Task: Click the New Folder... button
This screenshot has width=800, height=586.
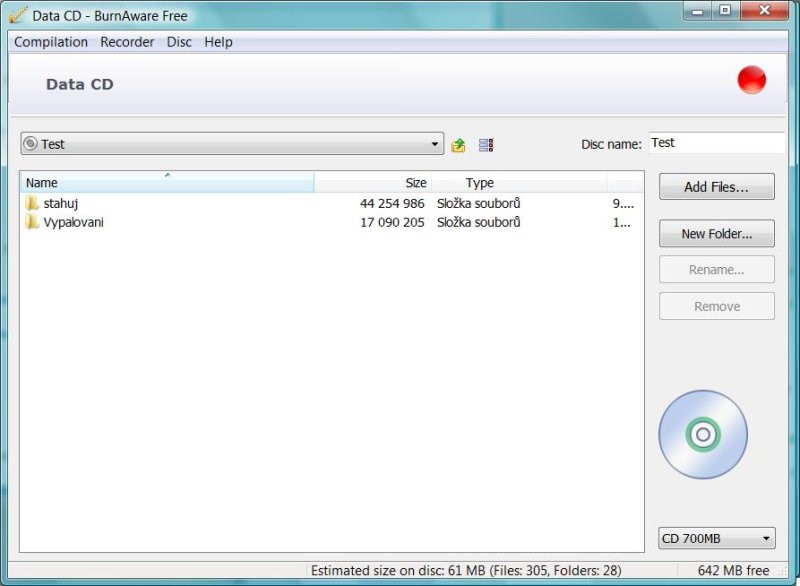Action: pyautogui.click(x=717, y=234)
